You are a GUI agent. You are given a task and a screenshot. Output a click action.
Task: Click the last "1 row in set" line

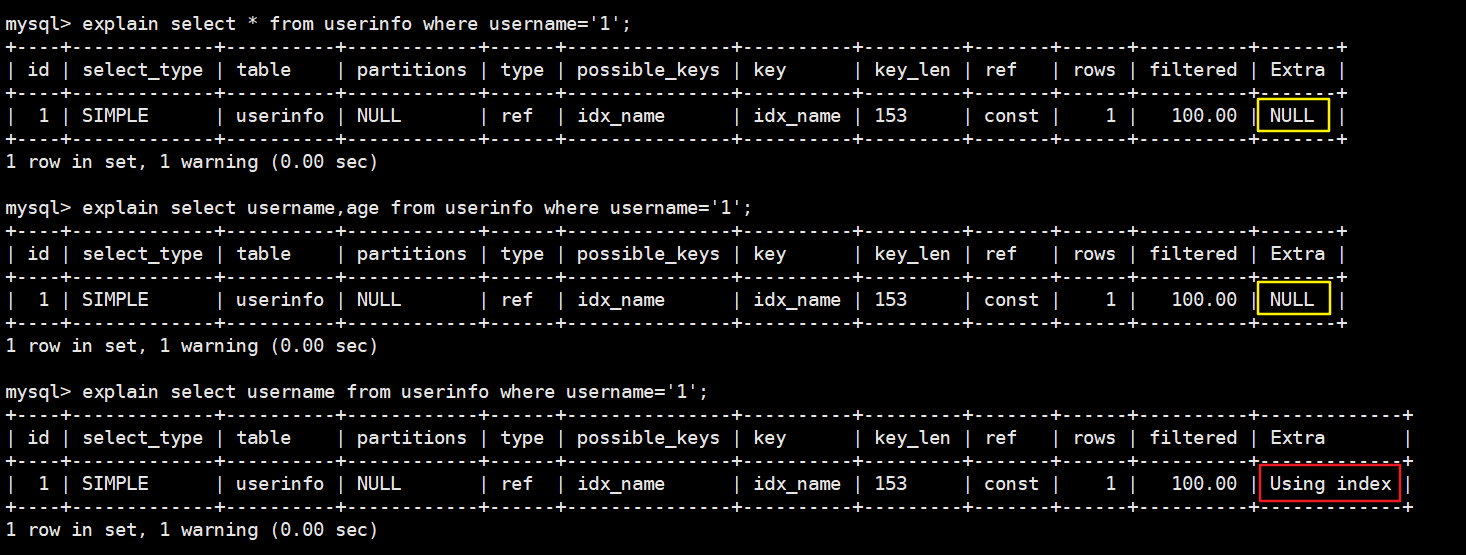(191, 530)
